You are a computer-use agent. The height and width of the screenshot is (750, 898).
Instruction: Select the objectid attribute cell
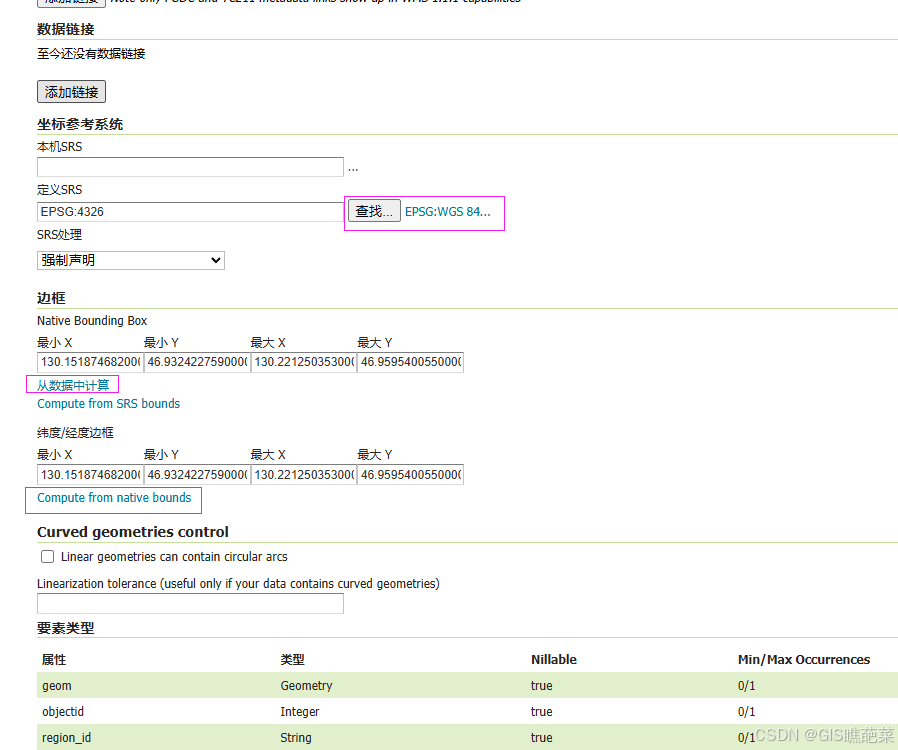63,712
